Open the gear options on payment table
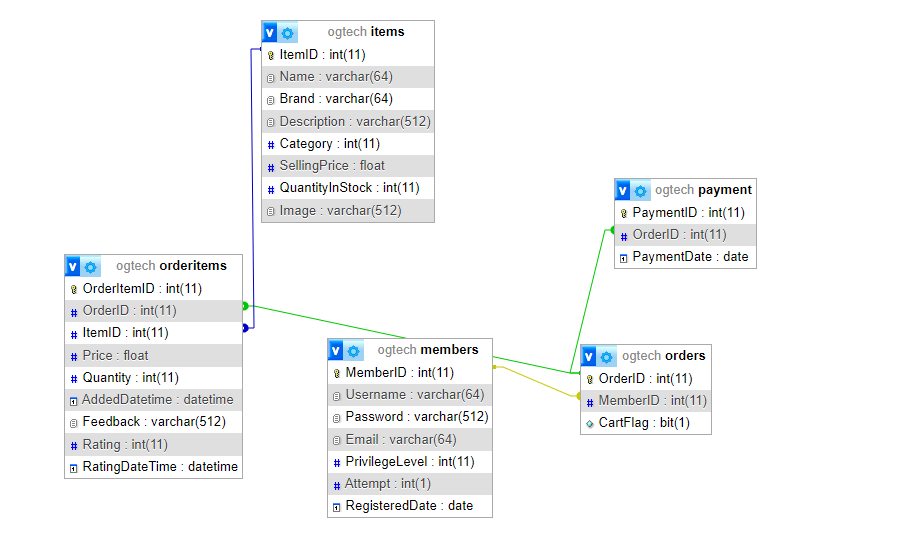This screenshot has height=533, width=912. pos(640,191)
